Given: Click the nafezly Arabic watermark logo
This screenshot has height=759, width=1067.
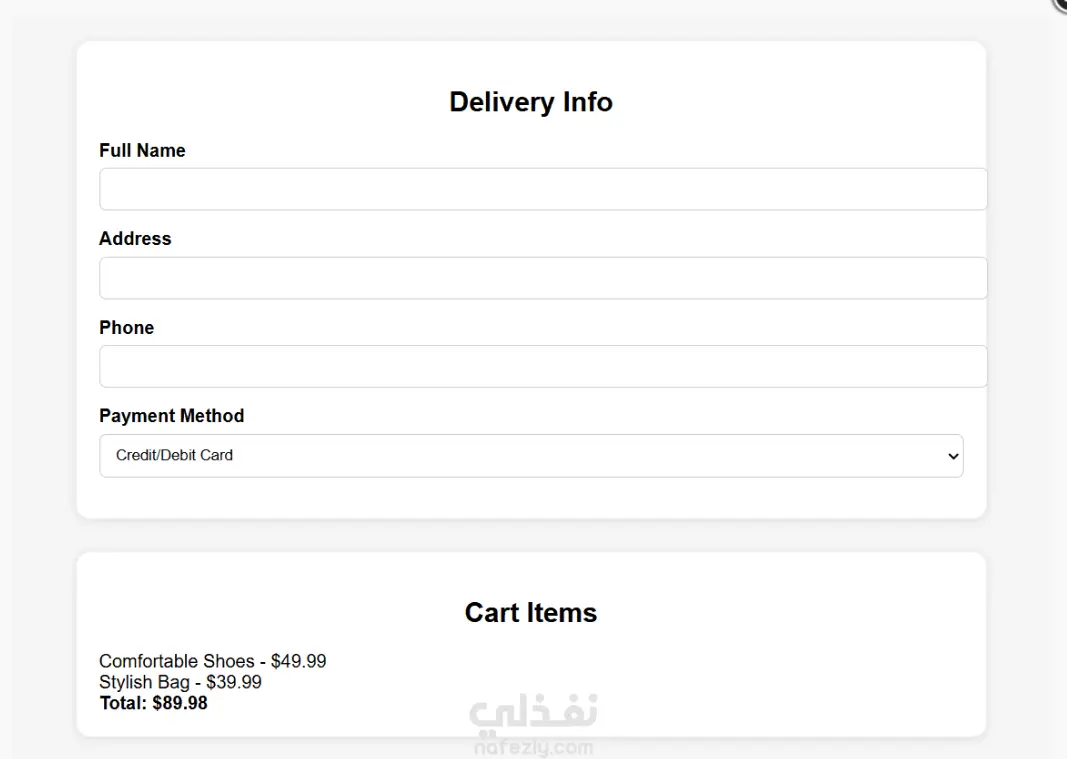Looking at the screenshot, I should 534,713.
